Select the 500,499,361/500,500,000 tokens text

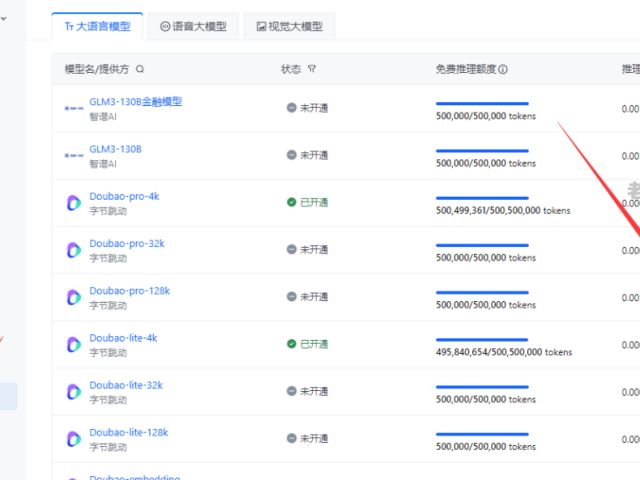pyautogui.click(x=503, y=211)
